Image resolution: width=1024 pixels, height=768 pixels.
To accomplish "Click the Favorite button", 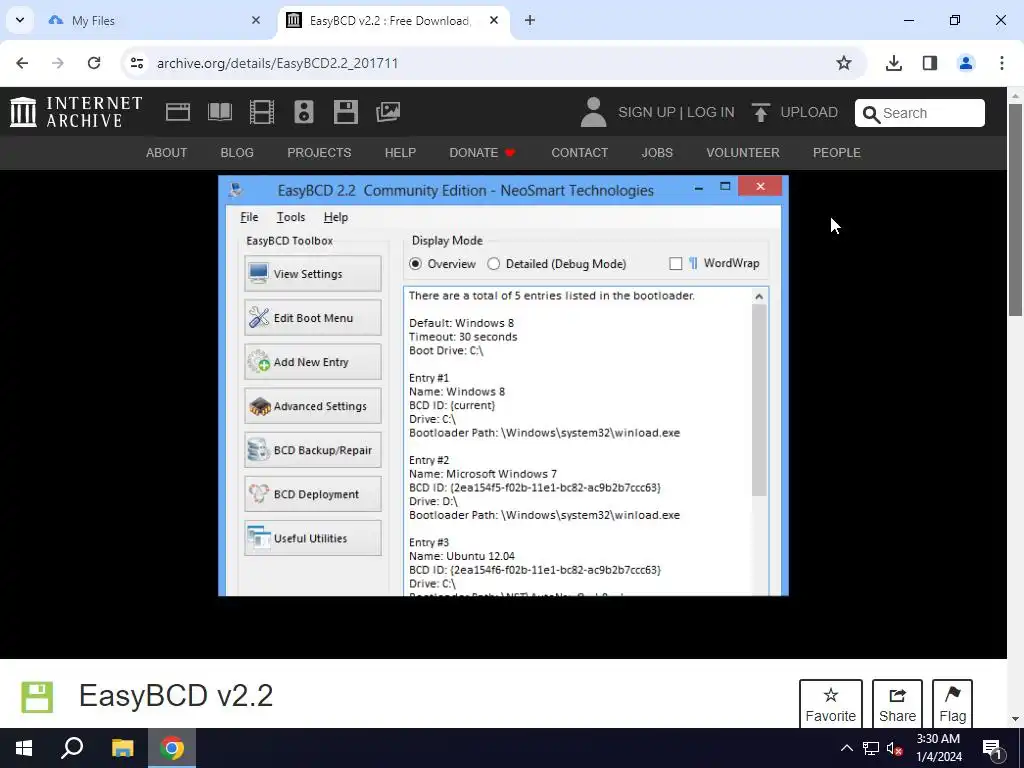I will 831,704.
